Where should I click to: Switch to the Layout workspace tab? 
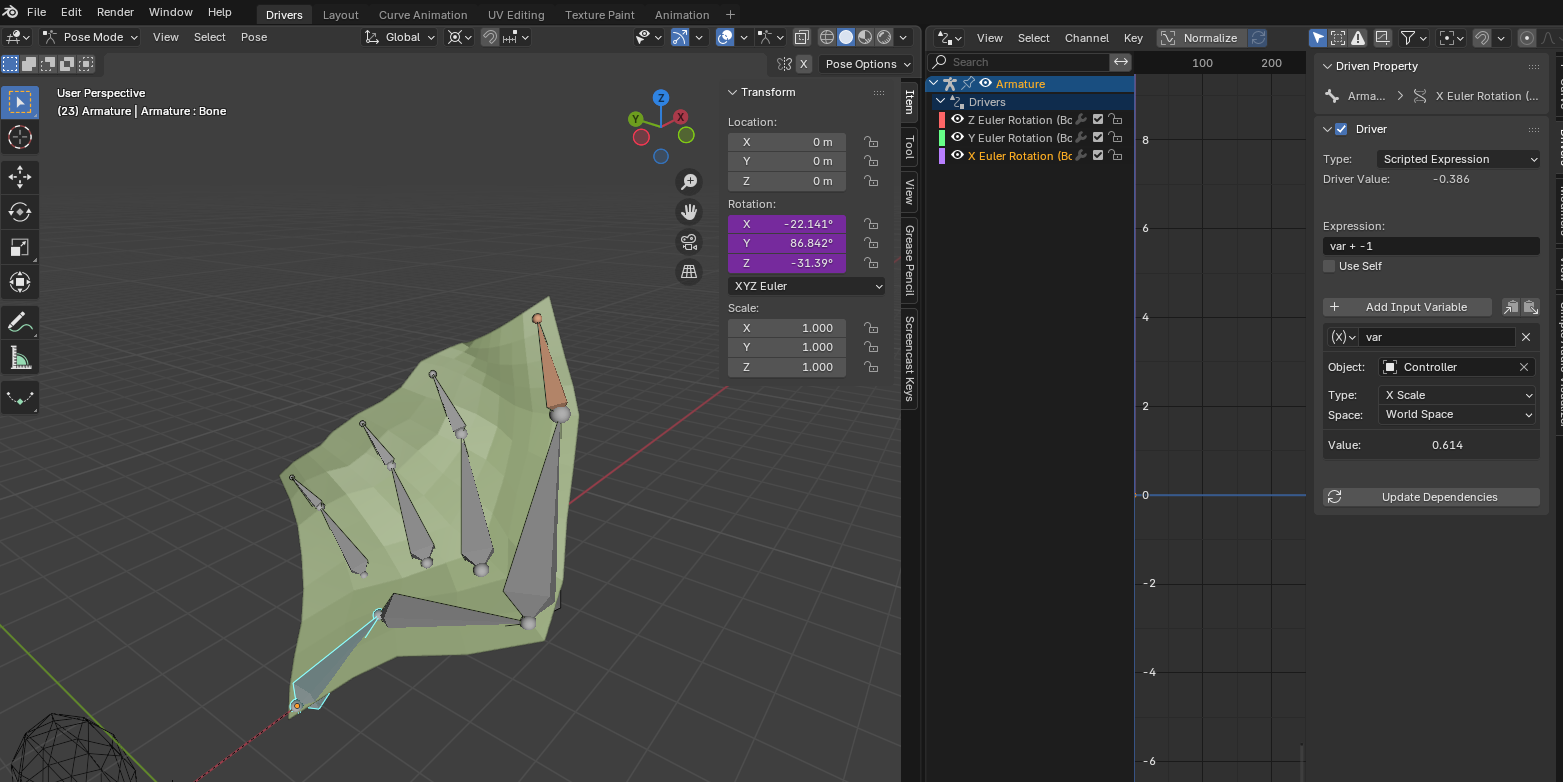(x=340, y=14)
